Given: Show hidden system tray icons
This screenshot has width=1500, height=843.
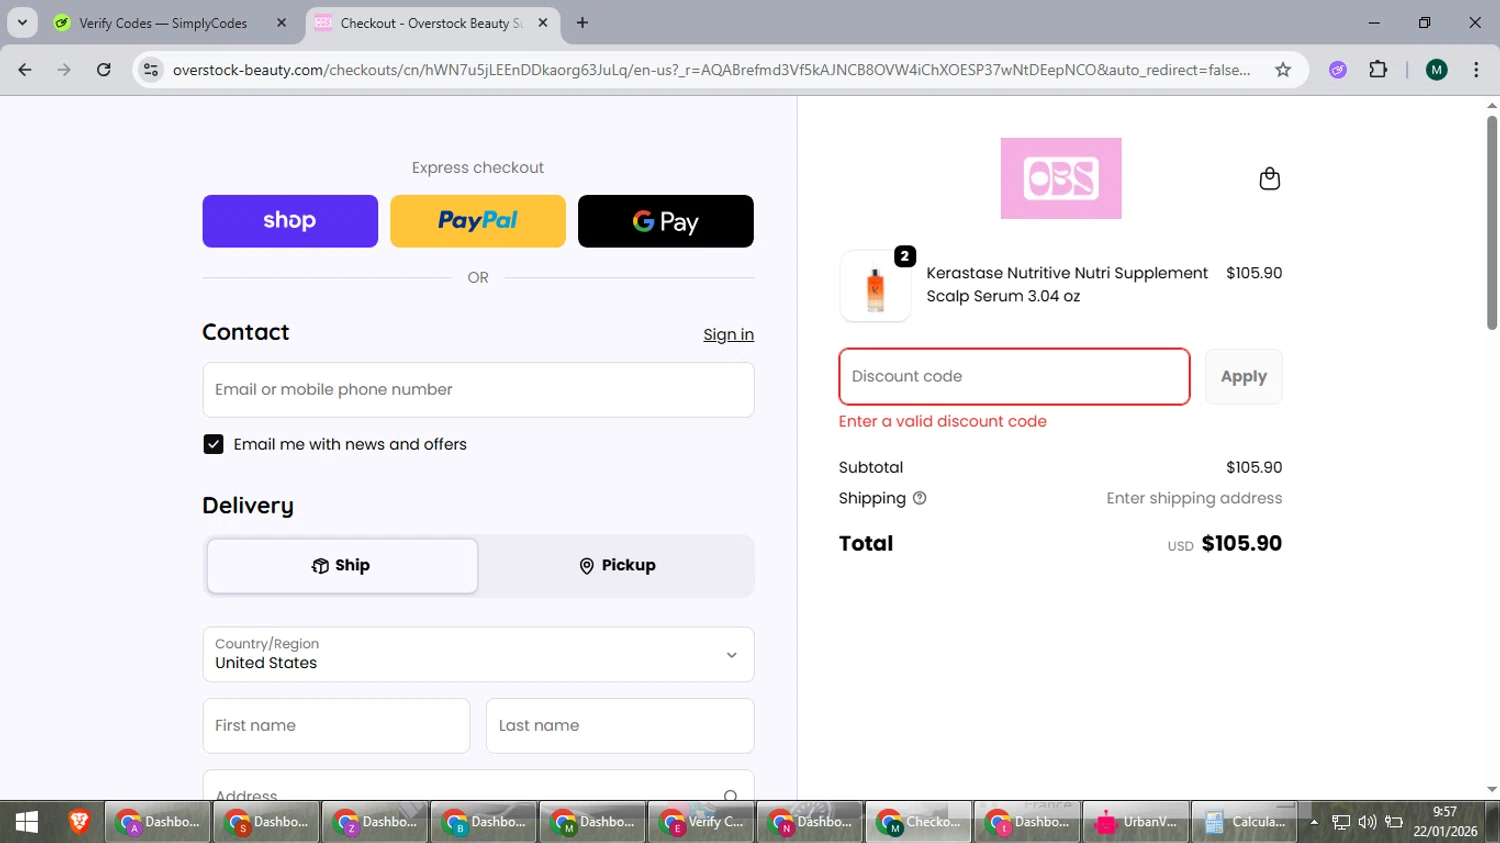Looking at the screenshot, I should click(1314, 822).
